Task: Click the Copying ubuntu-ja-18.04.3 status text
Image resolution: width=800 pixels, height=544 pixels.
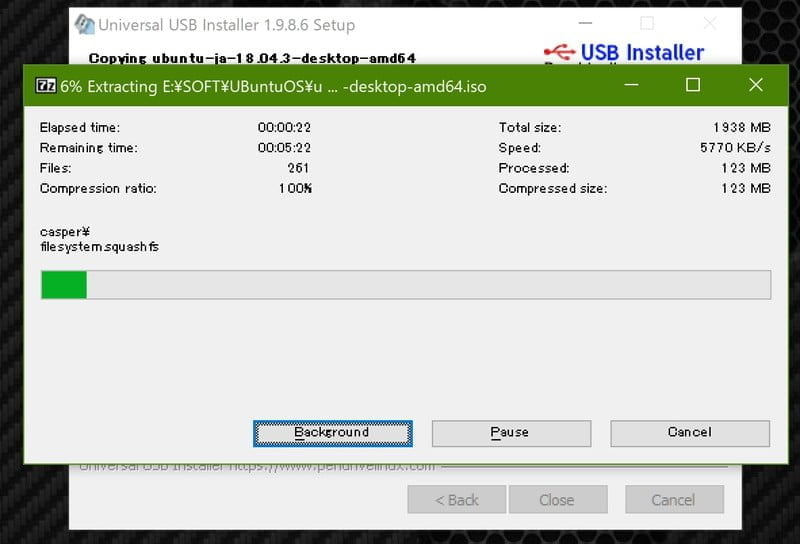Action: click(x=252, y=58)
